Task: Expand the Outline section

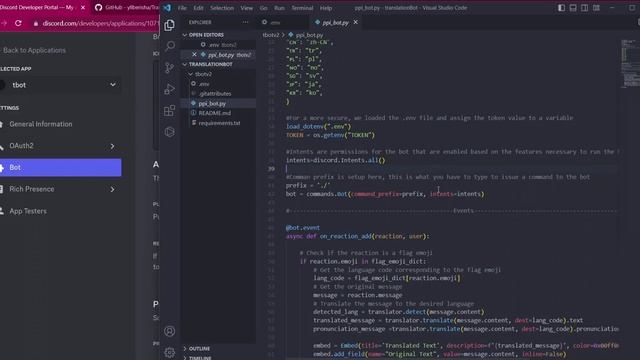Action: tap(199, 349)
